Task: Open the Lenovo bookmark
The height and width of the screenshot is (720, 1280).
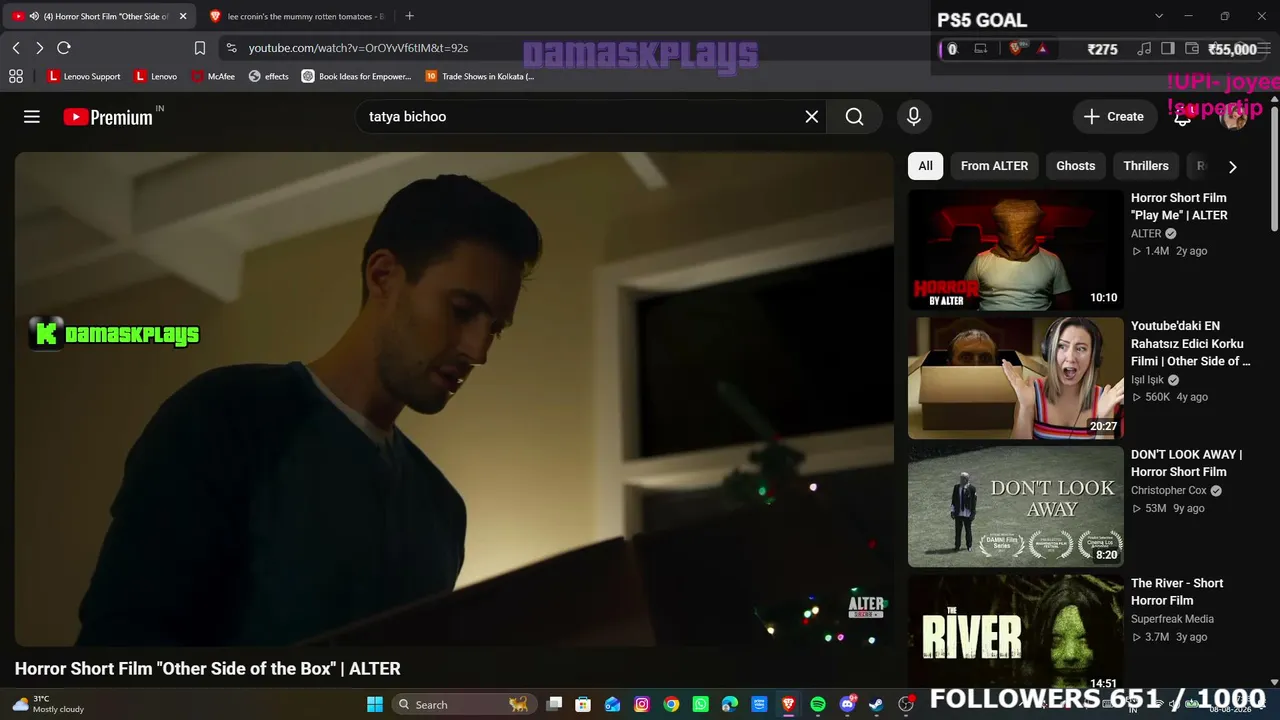Action: point(156,76)
